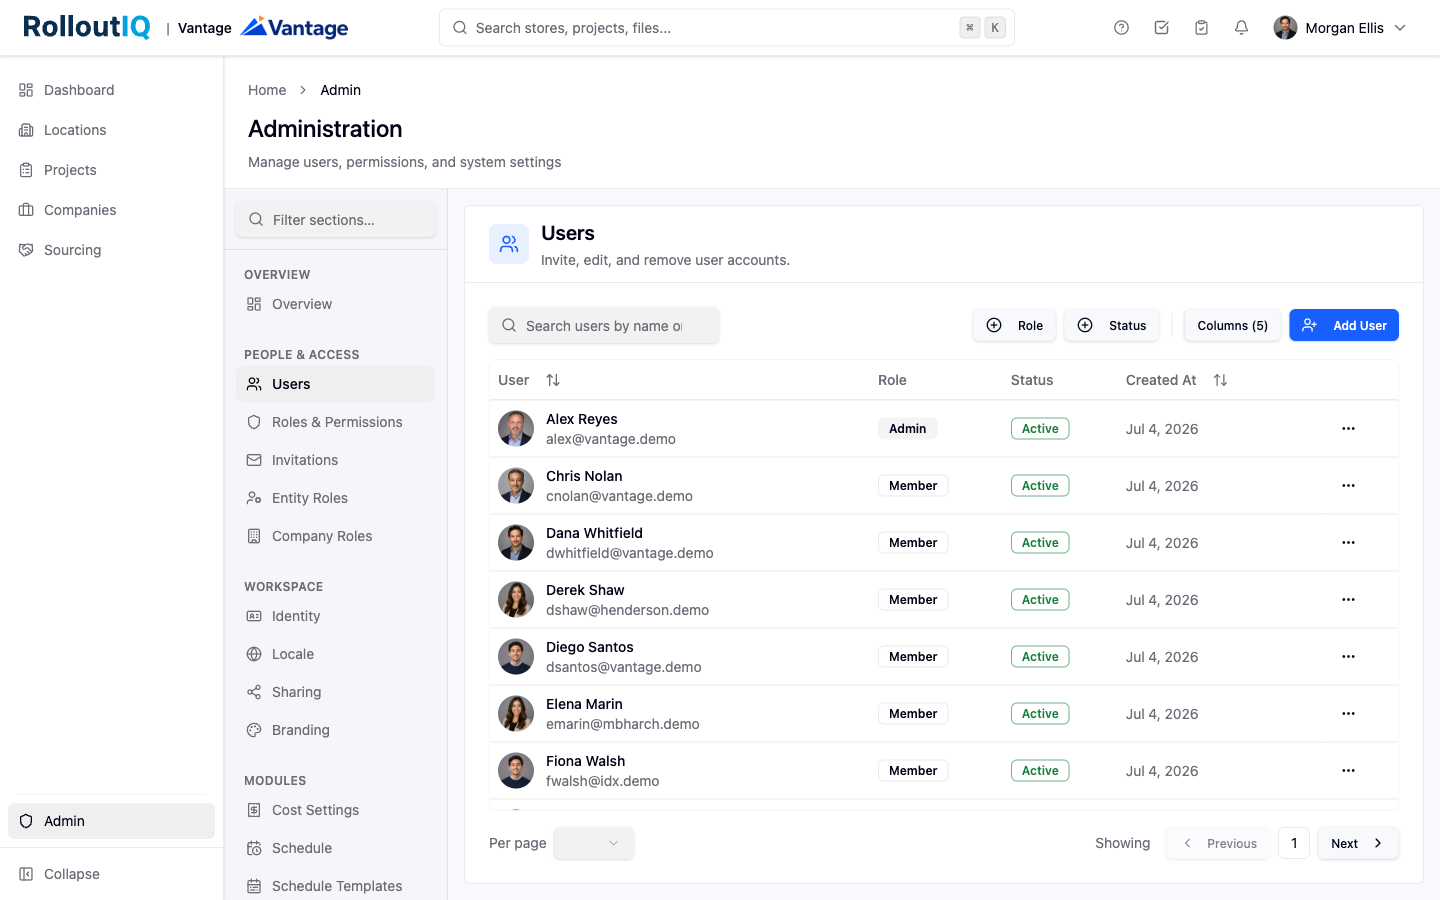Click the RolloutIQ logo
Screen dimensions: 1440x900
87,27
